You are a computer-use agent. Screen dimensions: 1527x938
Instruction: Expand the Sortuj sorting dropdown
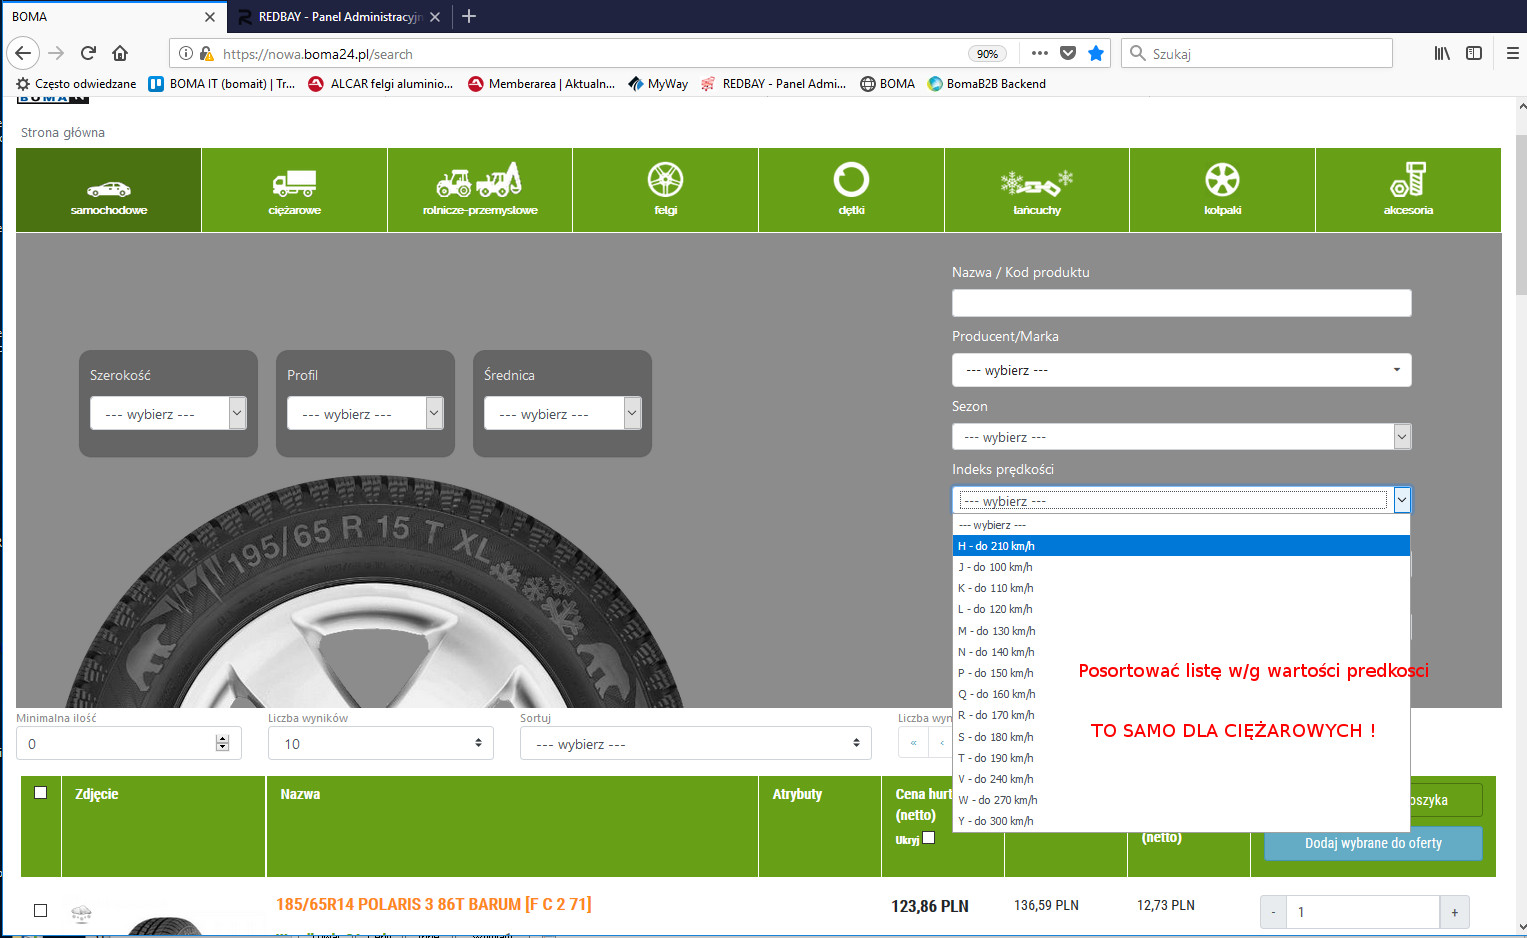(695, 743)
